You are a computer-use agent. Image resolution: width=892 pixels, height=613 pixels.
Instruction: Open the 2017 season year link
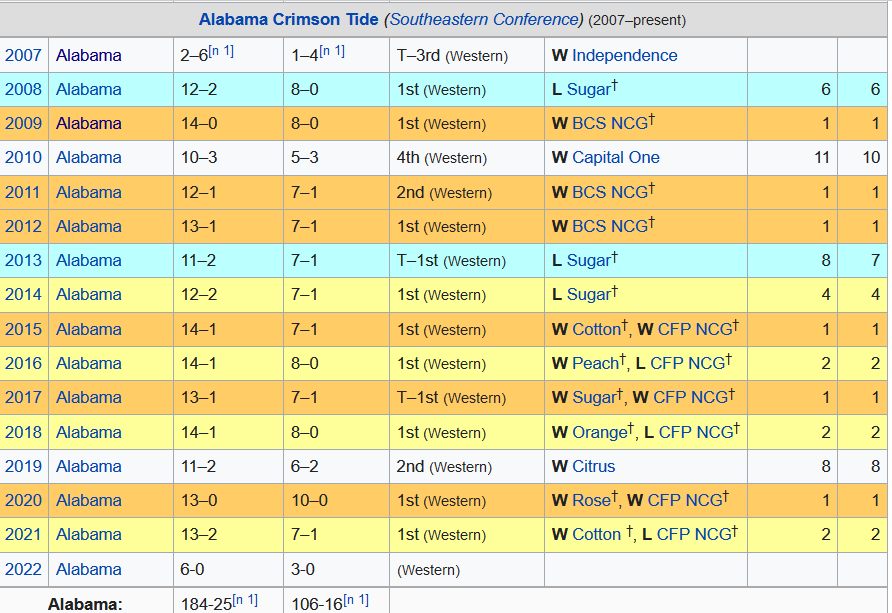point(23,397)
